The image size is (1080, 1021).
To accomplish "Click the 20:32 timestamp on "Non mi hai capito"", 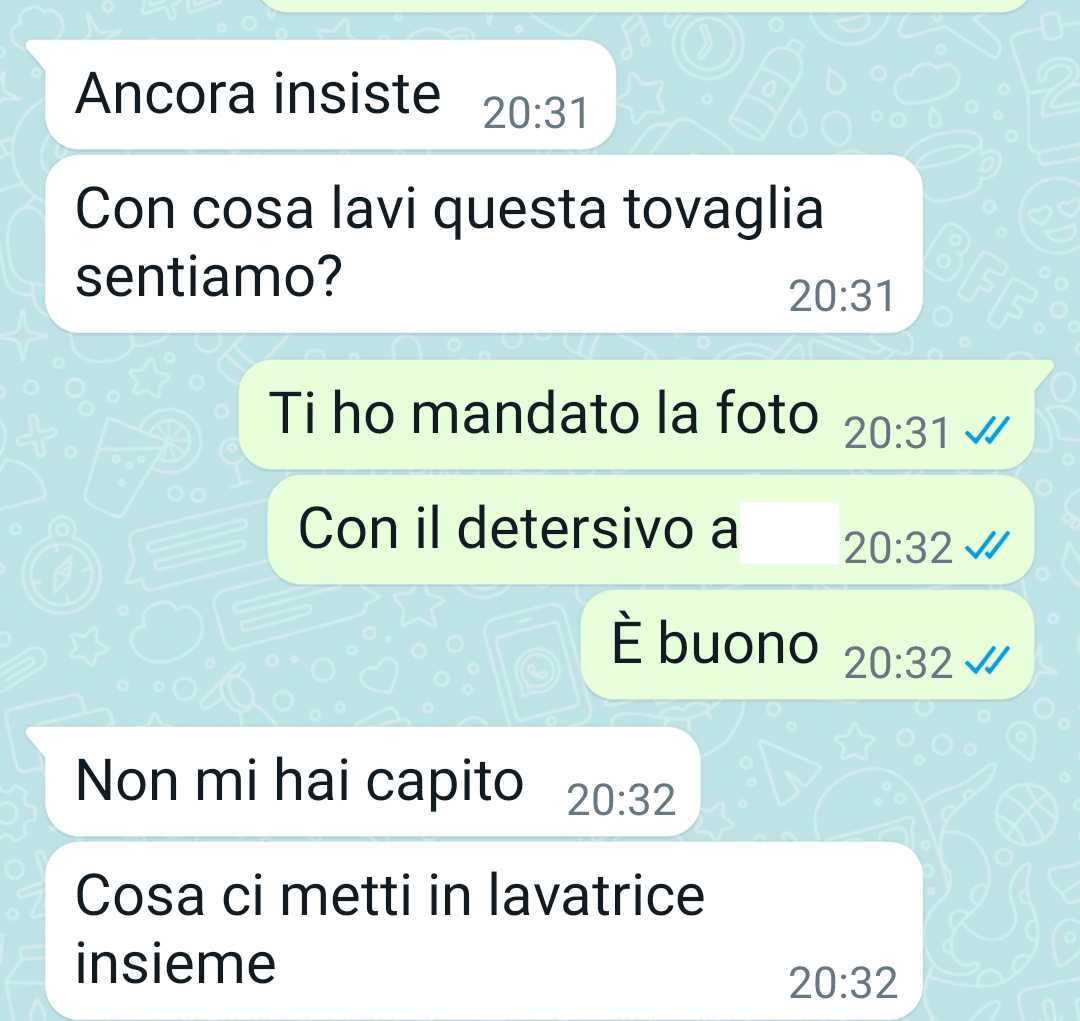I will pos(621,800).
